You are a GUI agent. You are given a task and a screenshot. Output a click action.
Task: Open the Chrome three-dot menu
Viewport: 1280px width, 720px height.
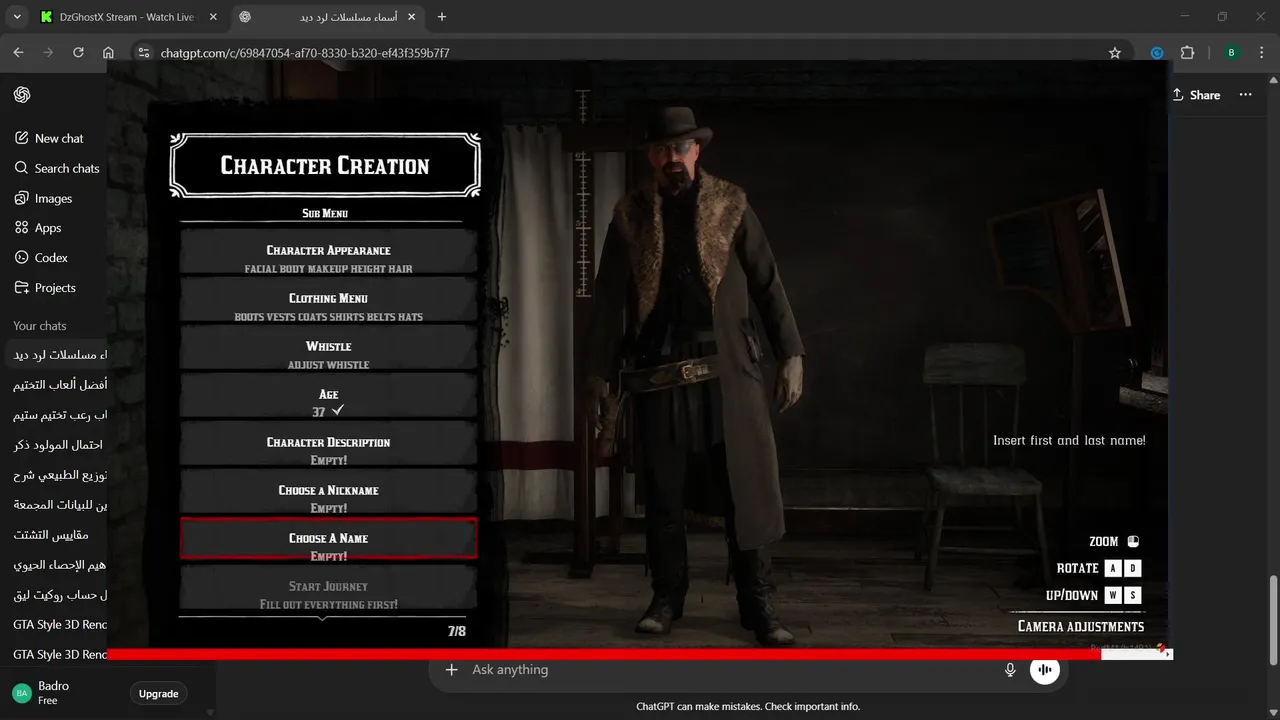pos(1261,53)
